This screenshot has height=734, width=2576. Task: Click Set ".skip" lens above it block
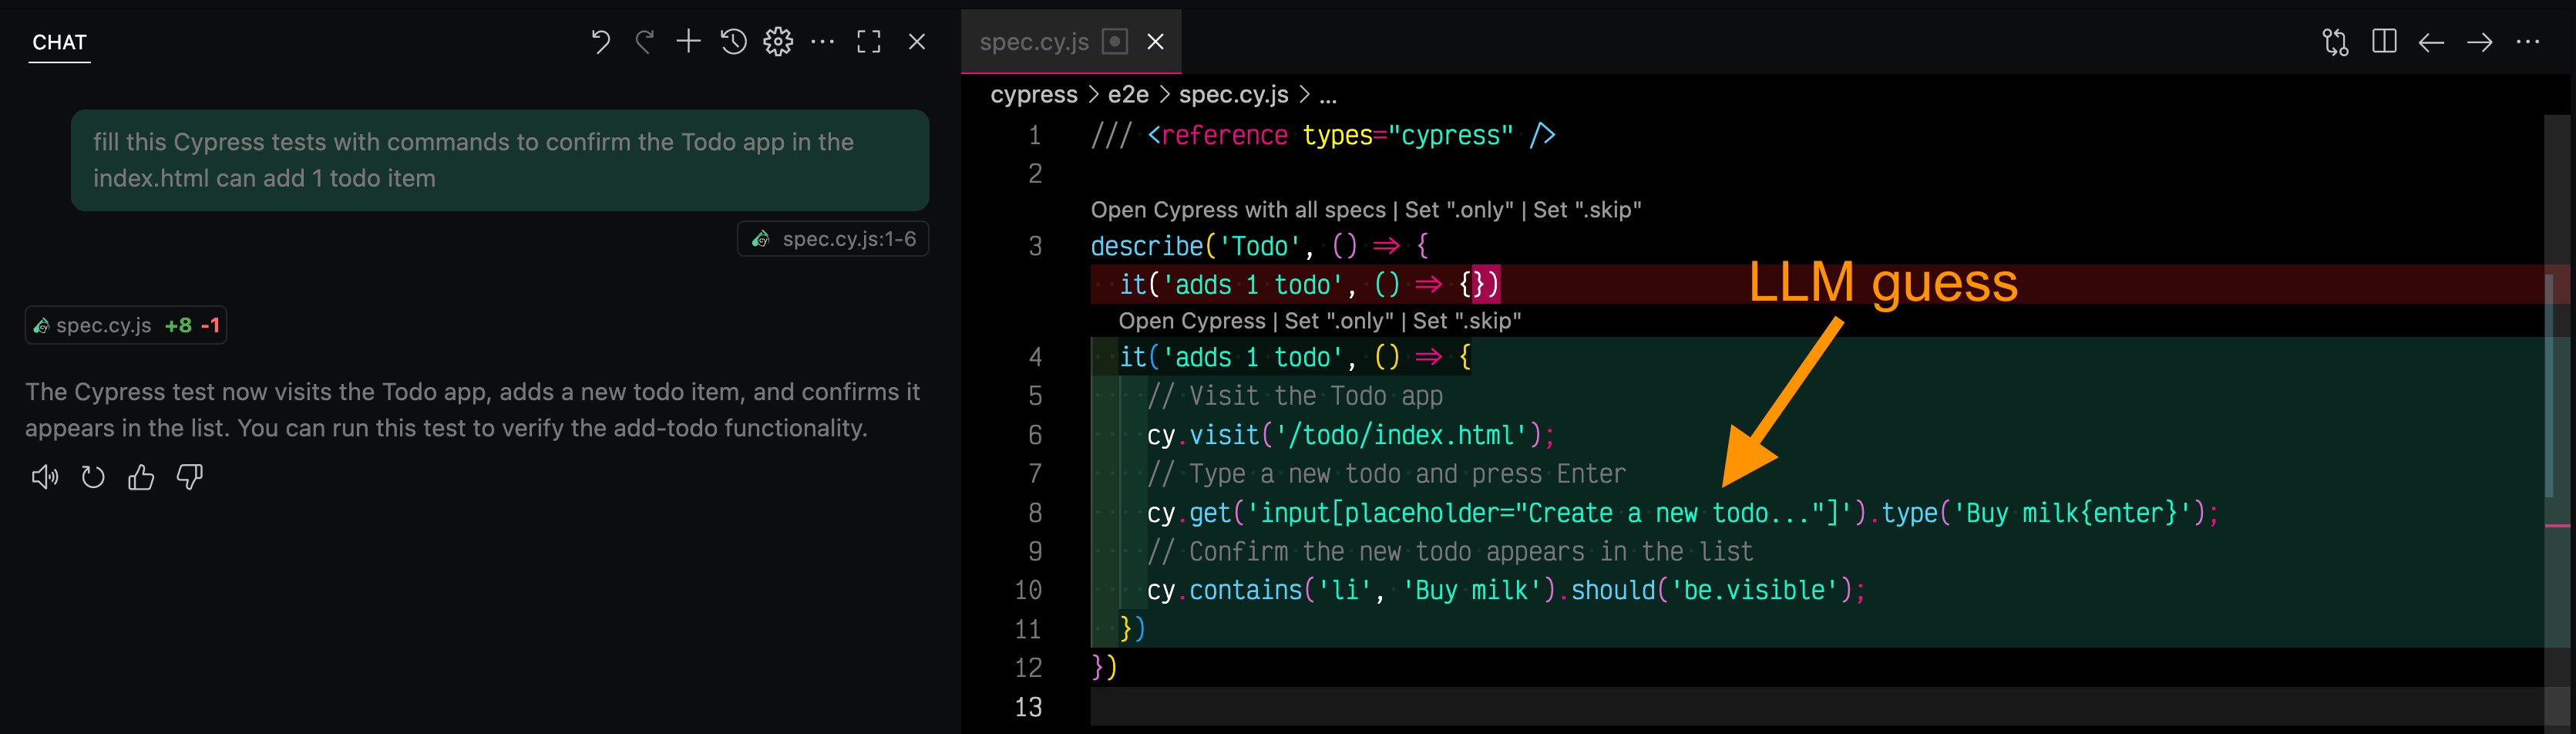pyautogui.click(x=1467, y=321)
